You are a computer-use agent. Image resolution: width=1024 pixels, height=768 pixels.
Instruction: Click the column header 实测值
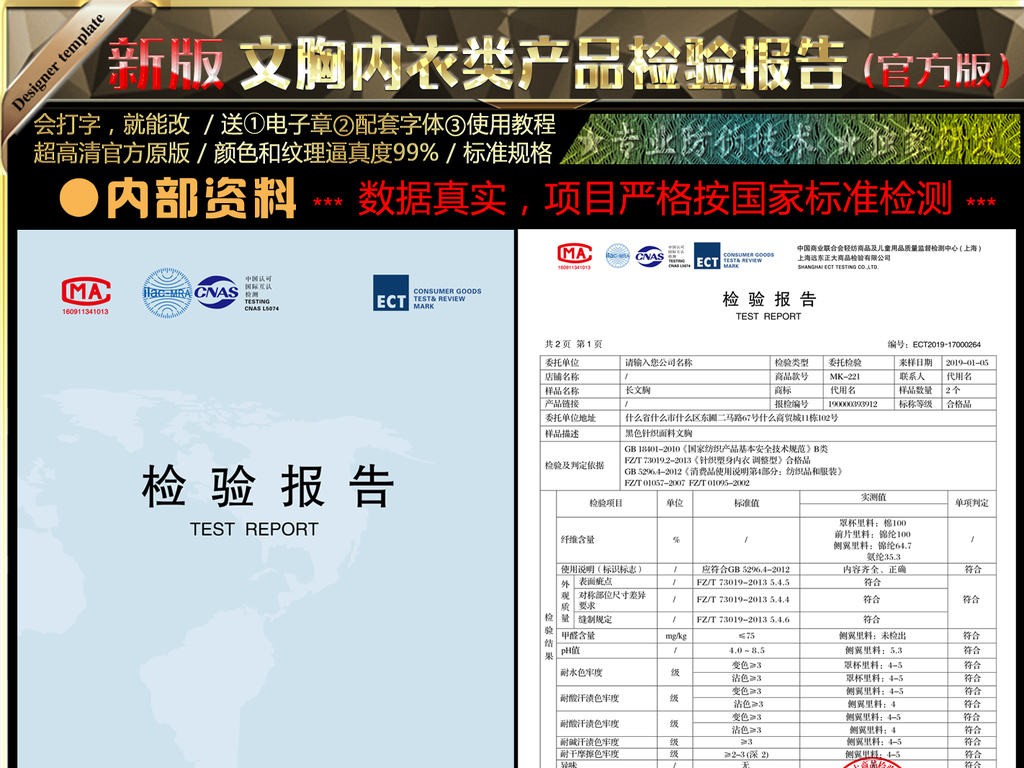(x=873, y=498)
